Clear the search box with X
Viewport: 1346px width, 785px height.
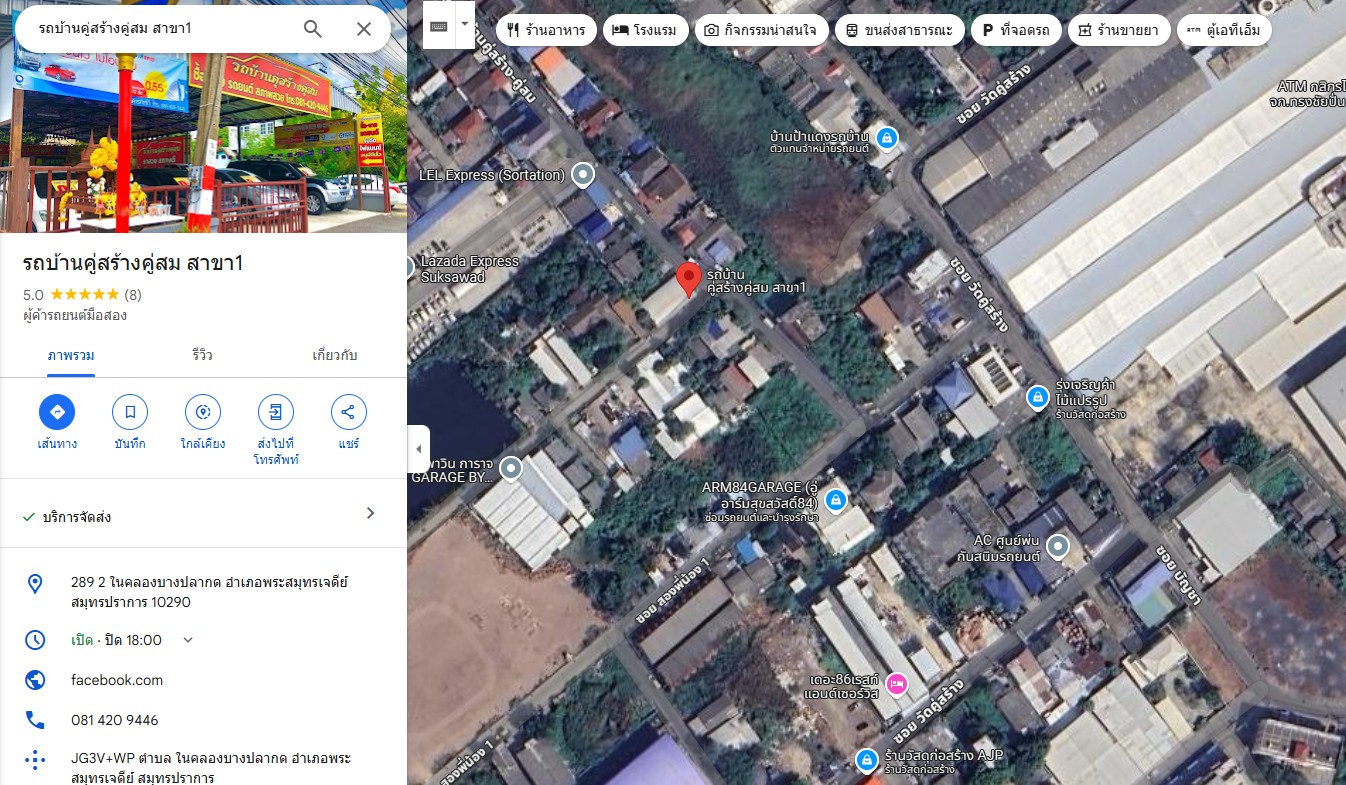364,29
